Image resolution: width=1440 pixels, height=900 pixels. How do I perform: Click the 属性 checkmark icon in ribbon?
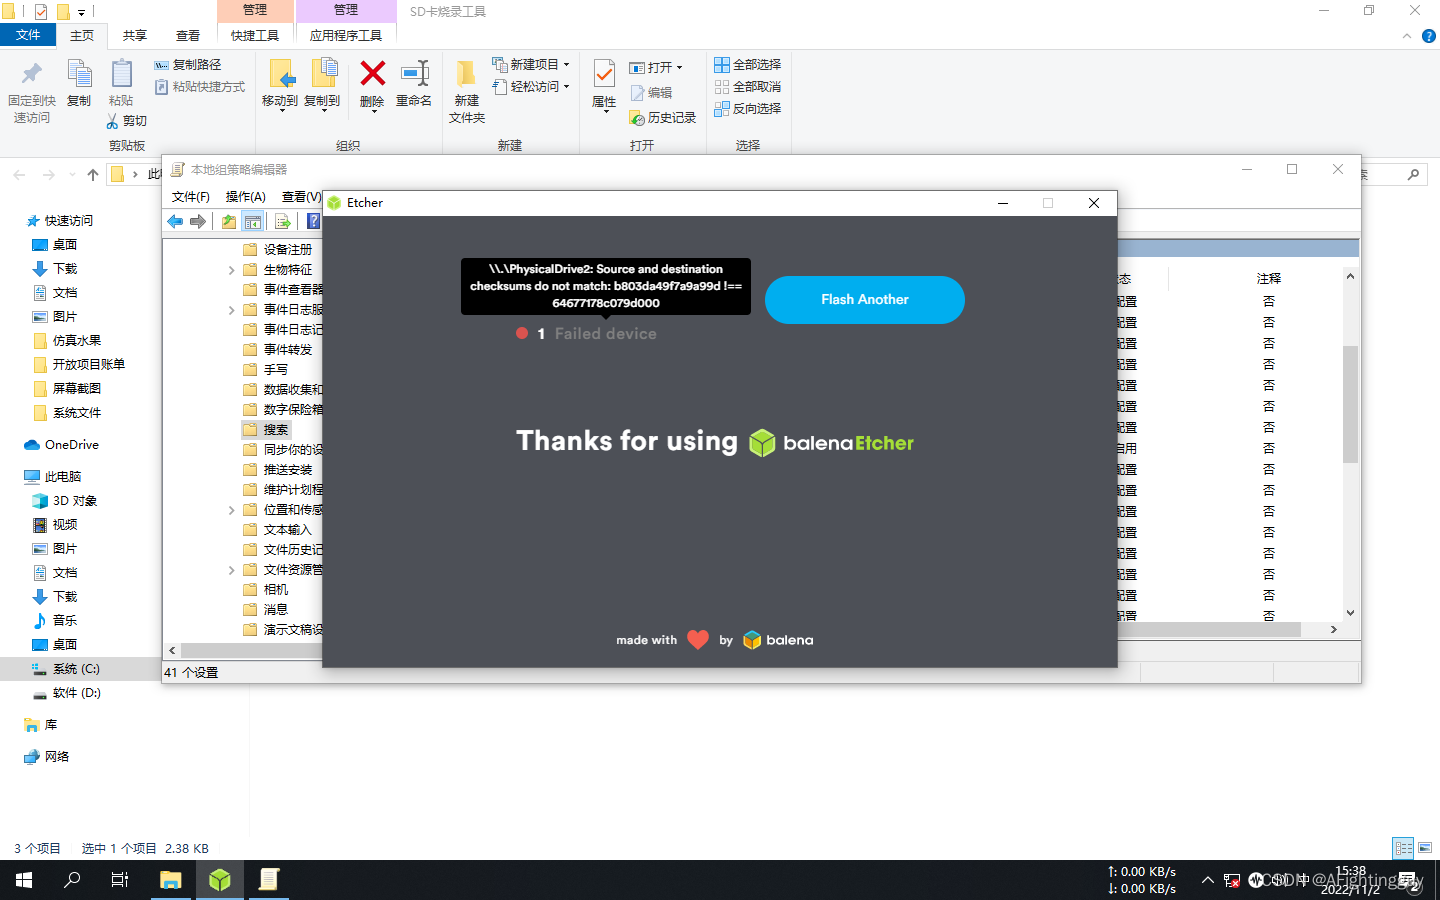pyautogui.click(x=604, y=74)
